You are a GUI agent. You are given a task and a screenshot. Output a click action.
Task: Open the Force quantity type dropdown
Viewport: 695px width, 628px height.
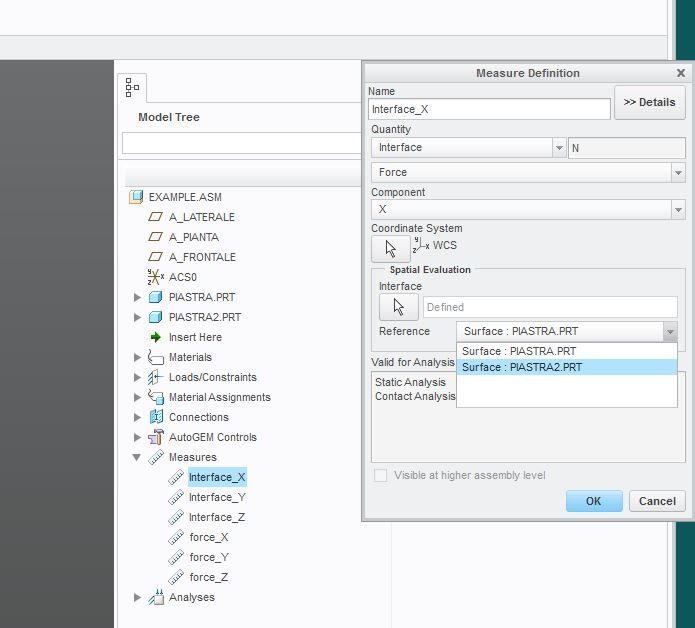coord(527,172)
